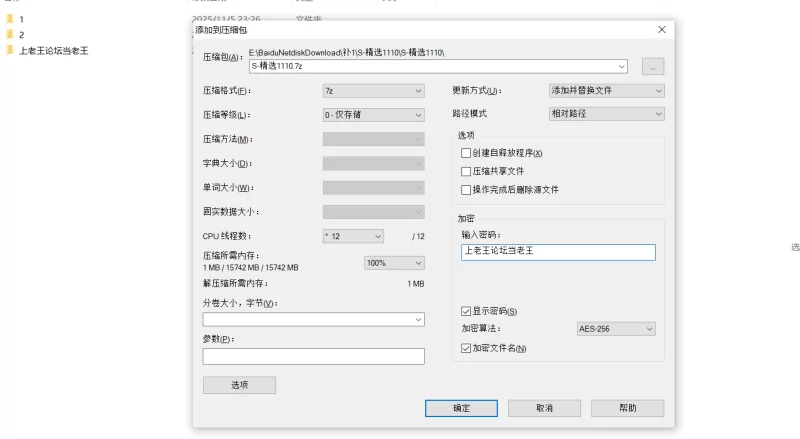Open the 加密算法 AES-256 dropdown
800x439 pixels.
point(616,329)
